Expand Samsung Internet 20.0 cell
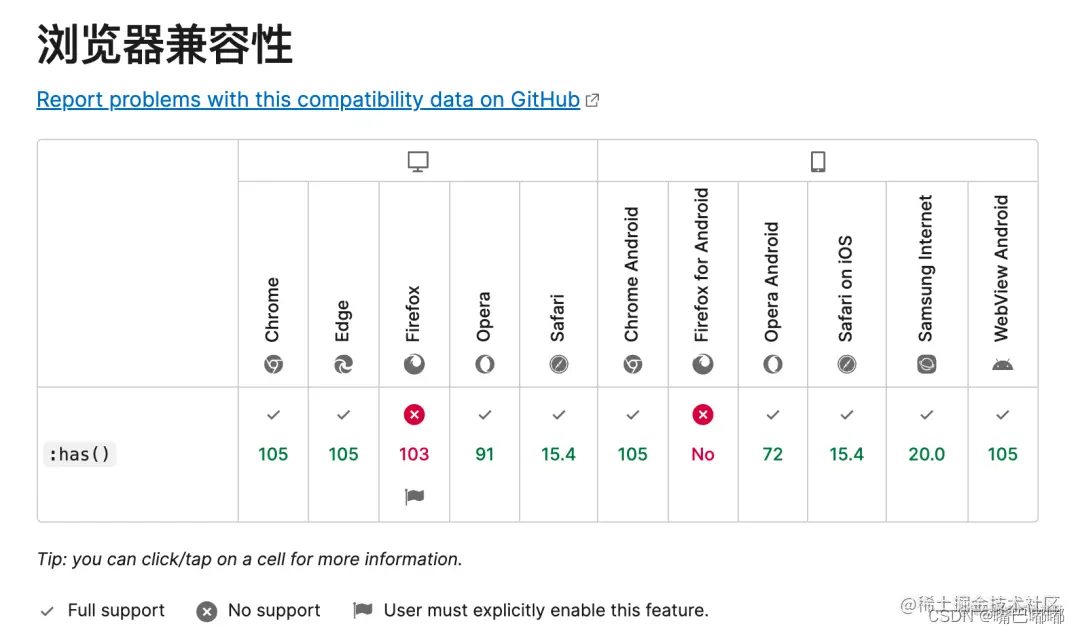This screenshot has height=634, width=1080. click(x=926, y=454)
